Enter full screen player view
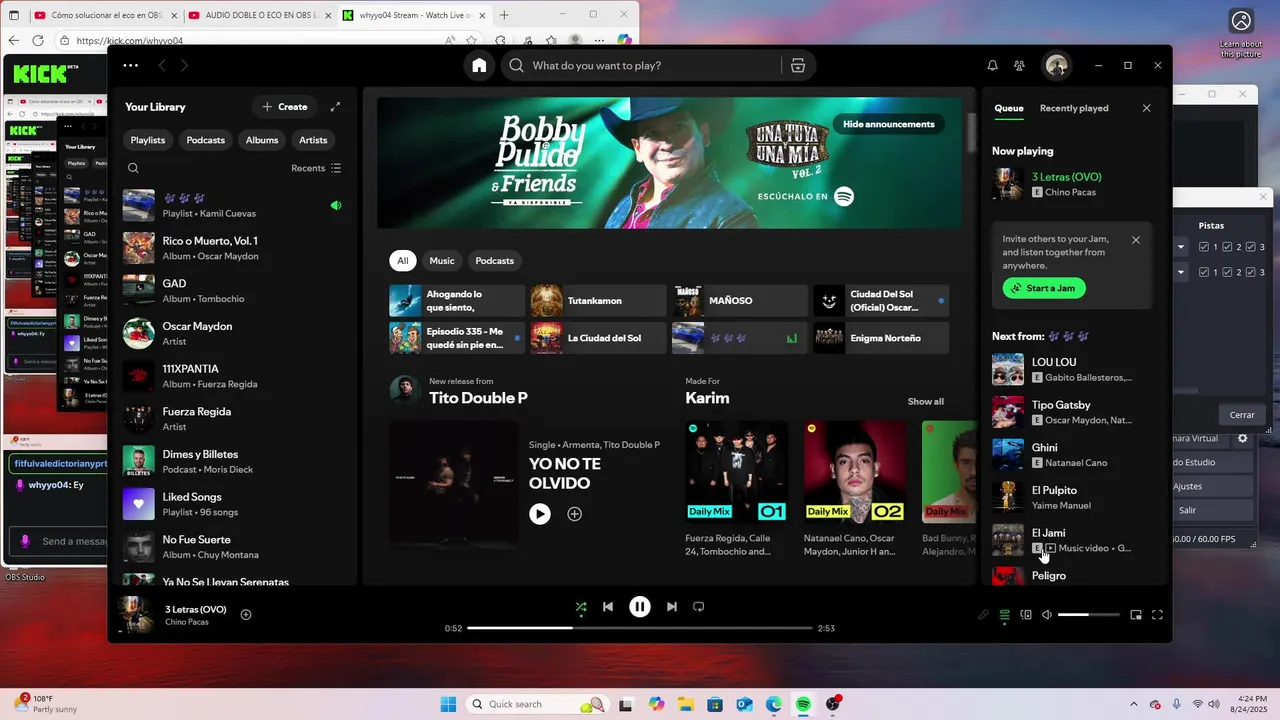The height and width of the screenshot is (720, 1280). tap(1157, 615)
